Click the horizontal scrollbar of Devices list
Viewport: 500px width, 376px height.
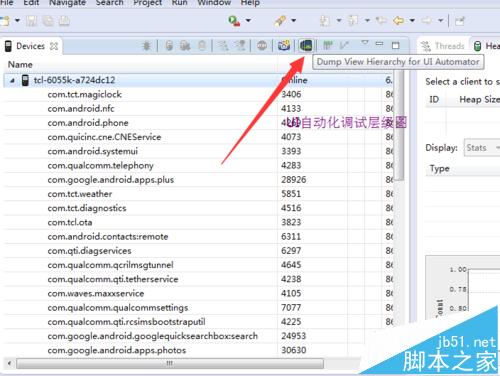point(170,363)
